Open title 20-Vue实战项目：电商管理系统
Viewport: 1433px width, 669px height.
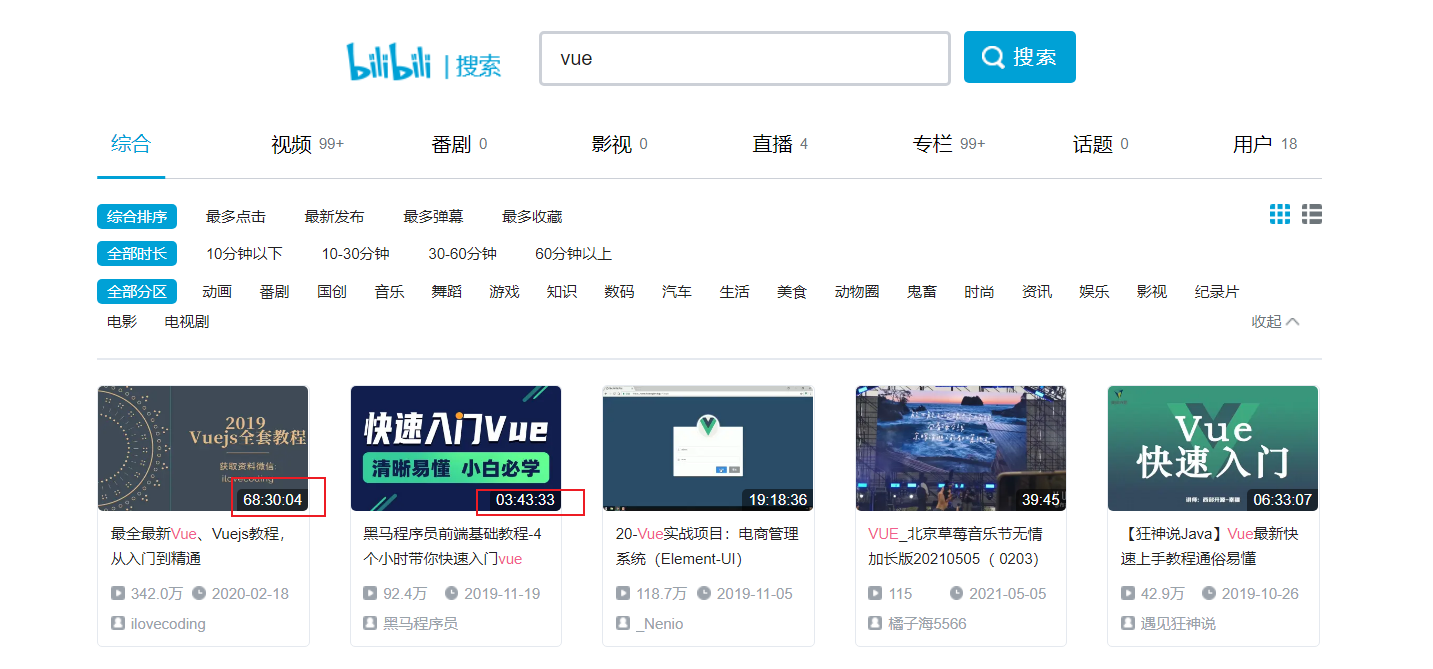(x=707, y=546)
